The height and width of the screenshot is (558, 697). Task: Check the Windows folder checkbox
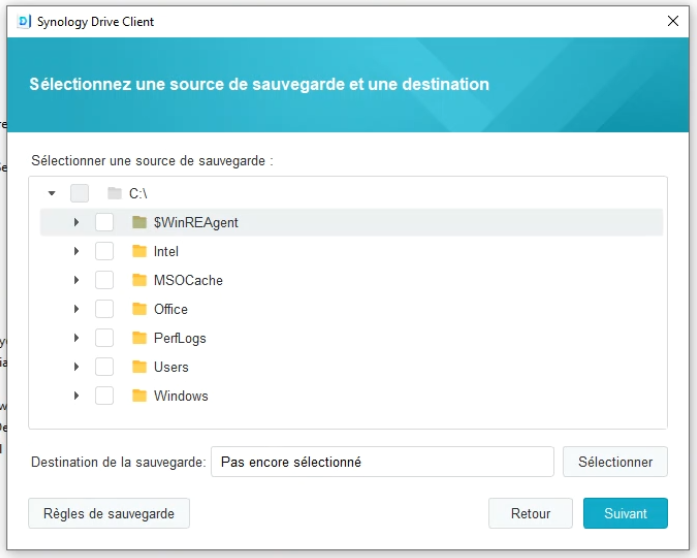pos(104,396)
